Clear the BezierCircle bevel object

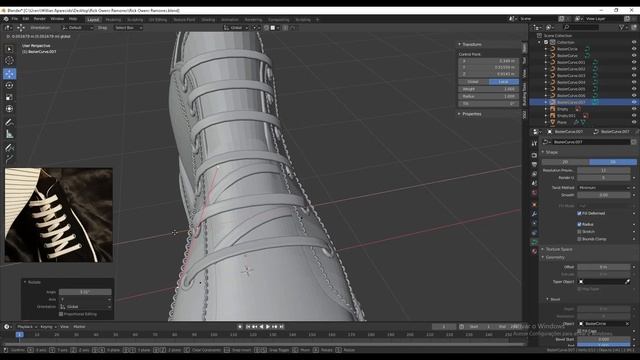pos(627,324)
